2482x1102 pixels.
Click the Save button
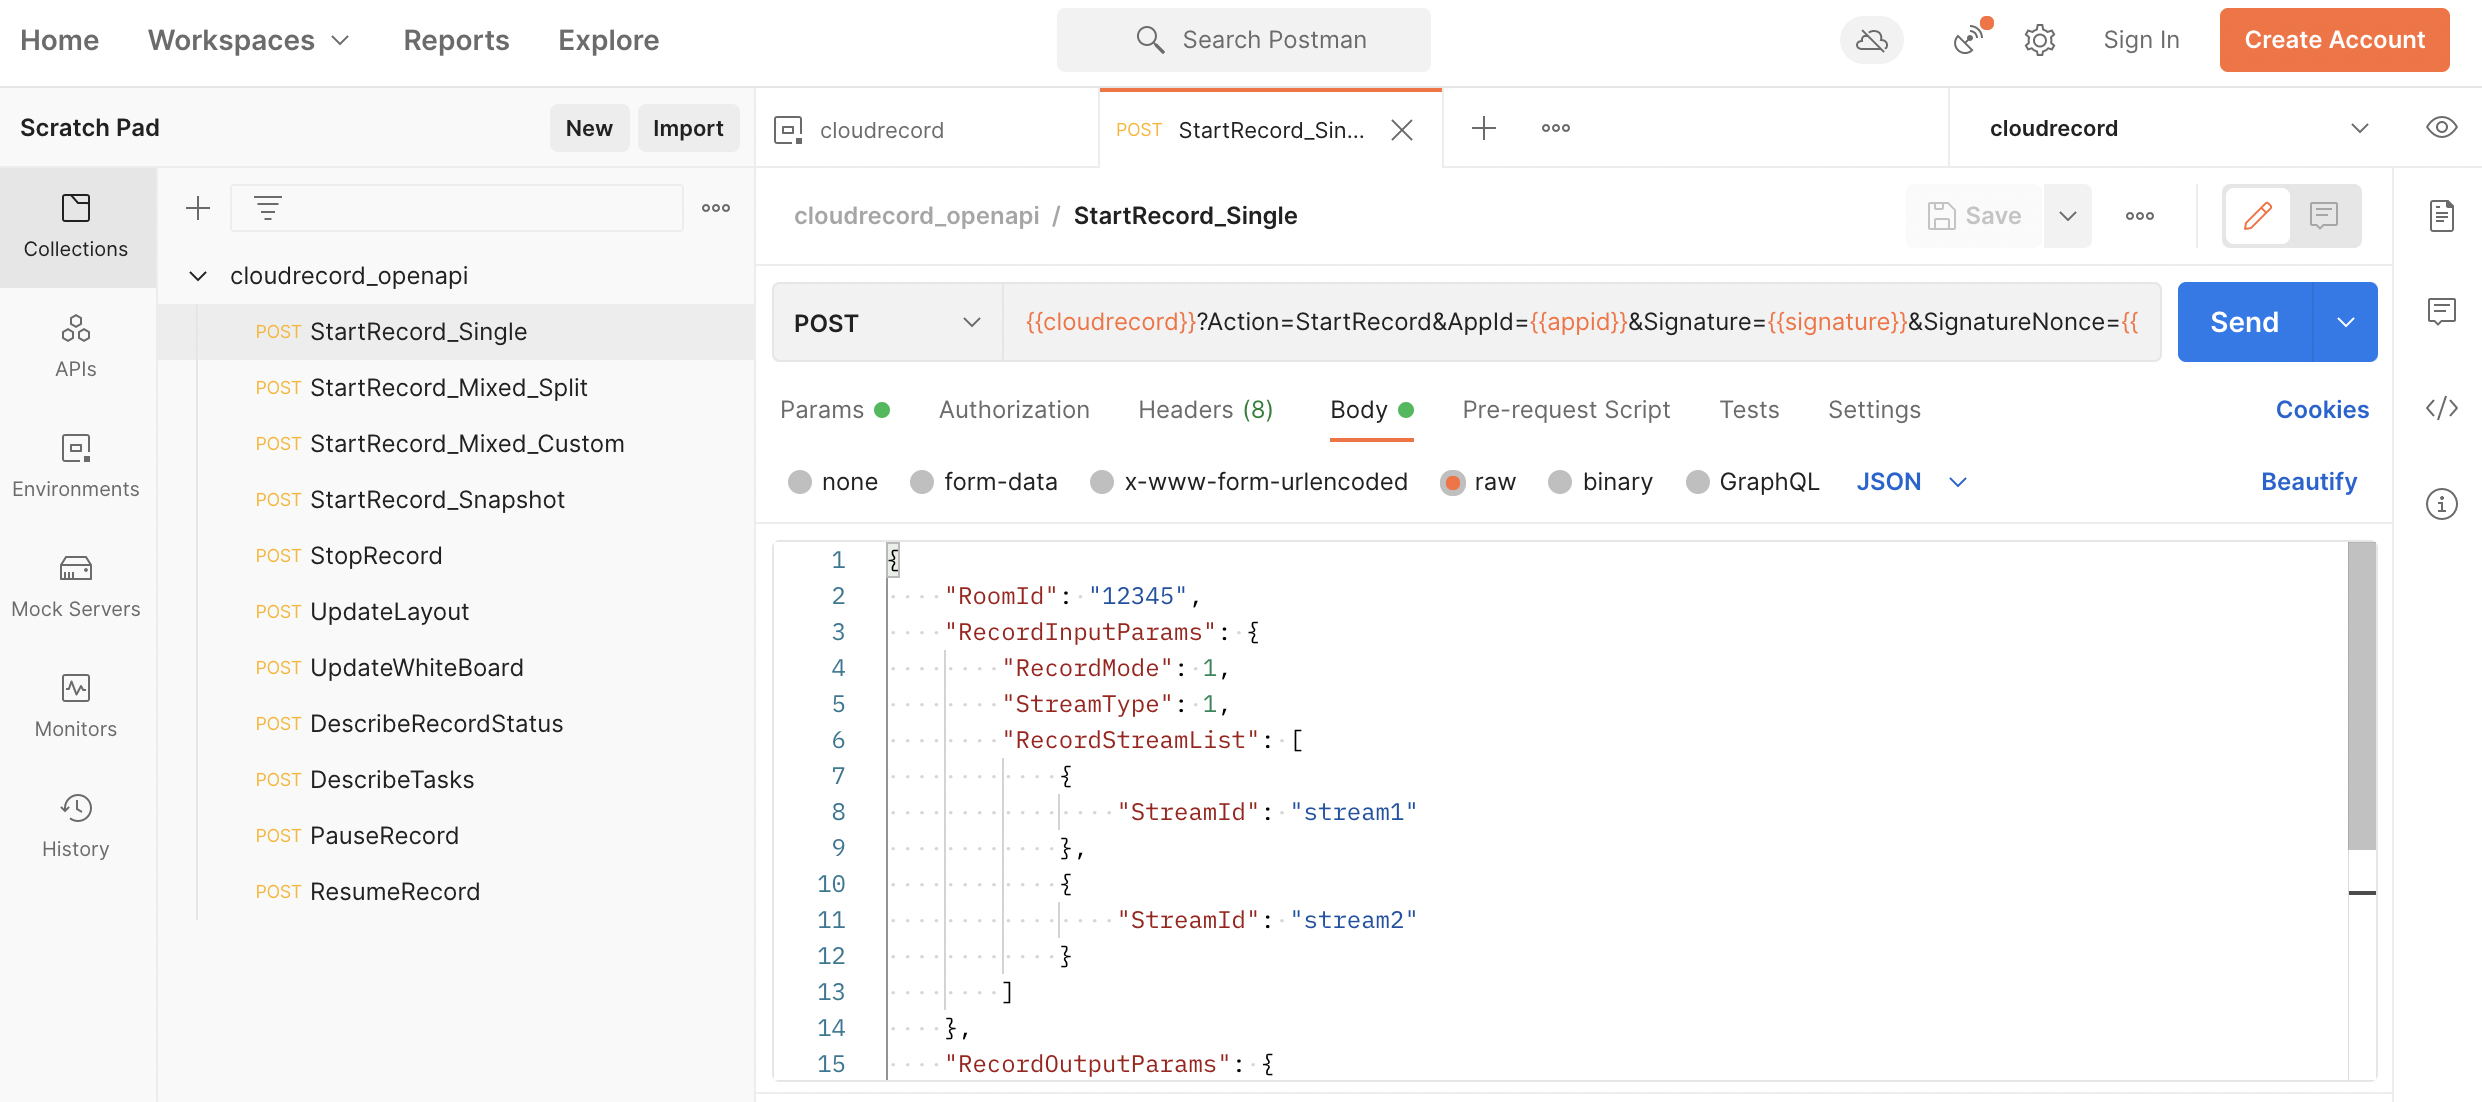[x=1975, y=216]
